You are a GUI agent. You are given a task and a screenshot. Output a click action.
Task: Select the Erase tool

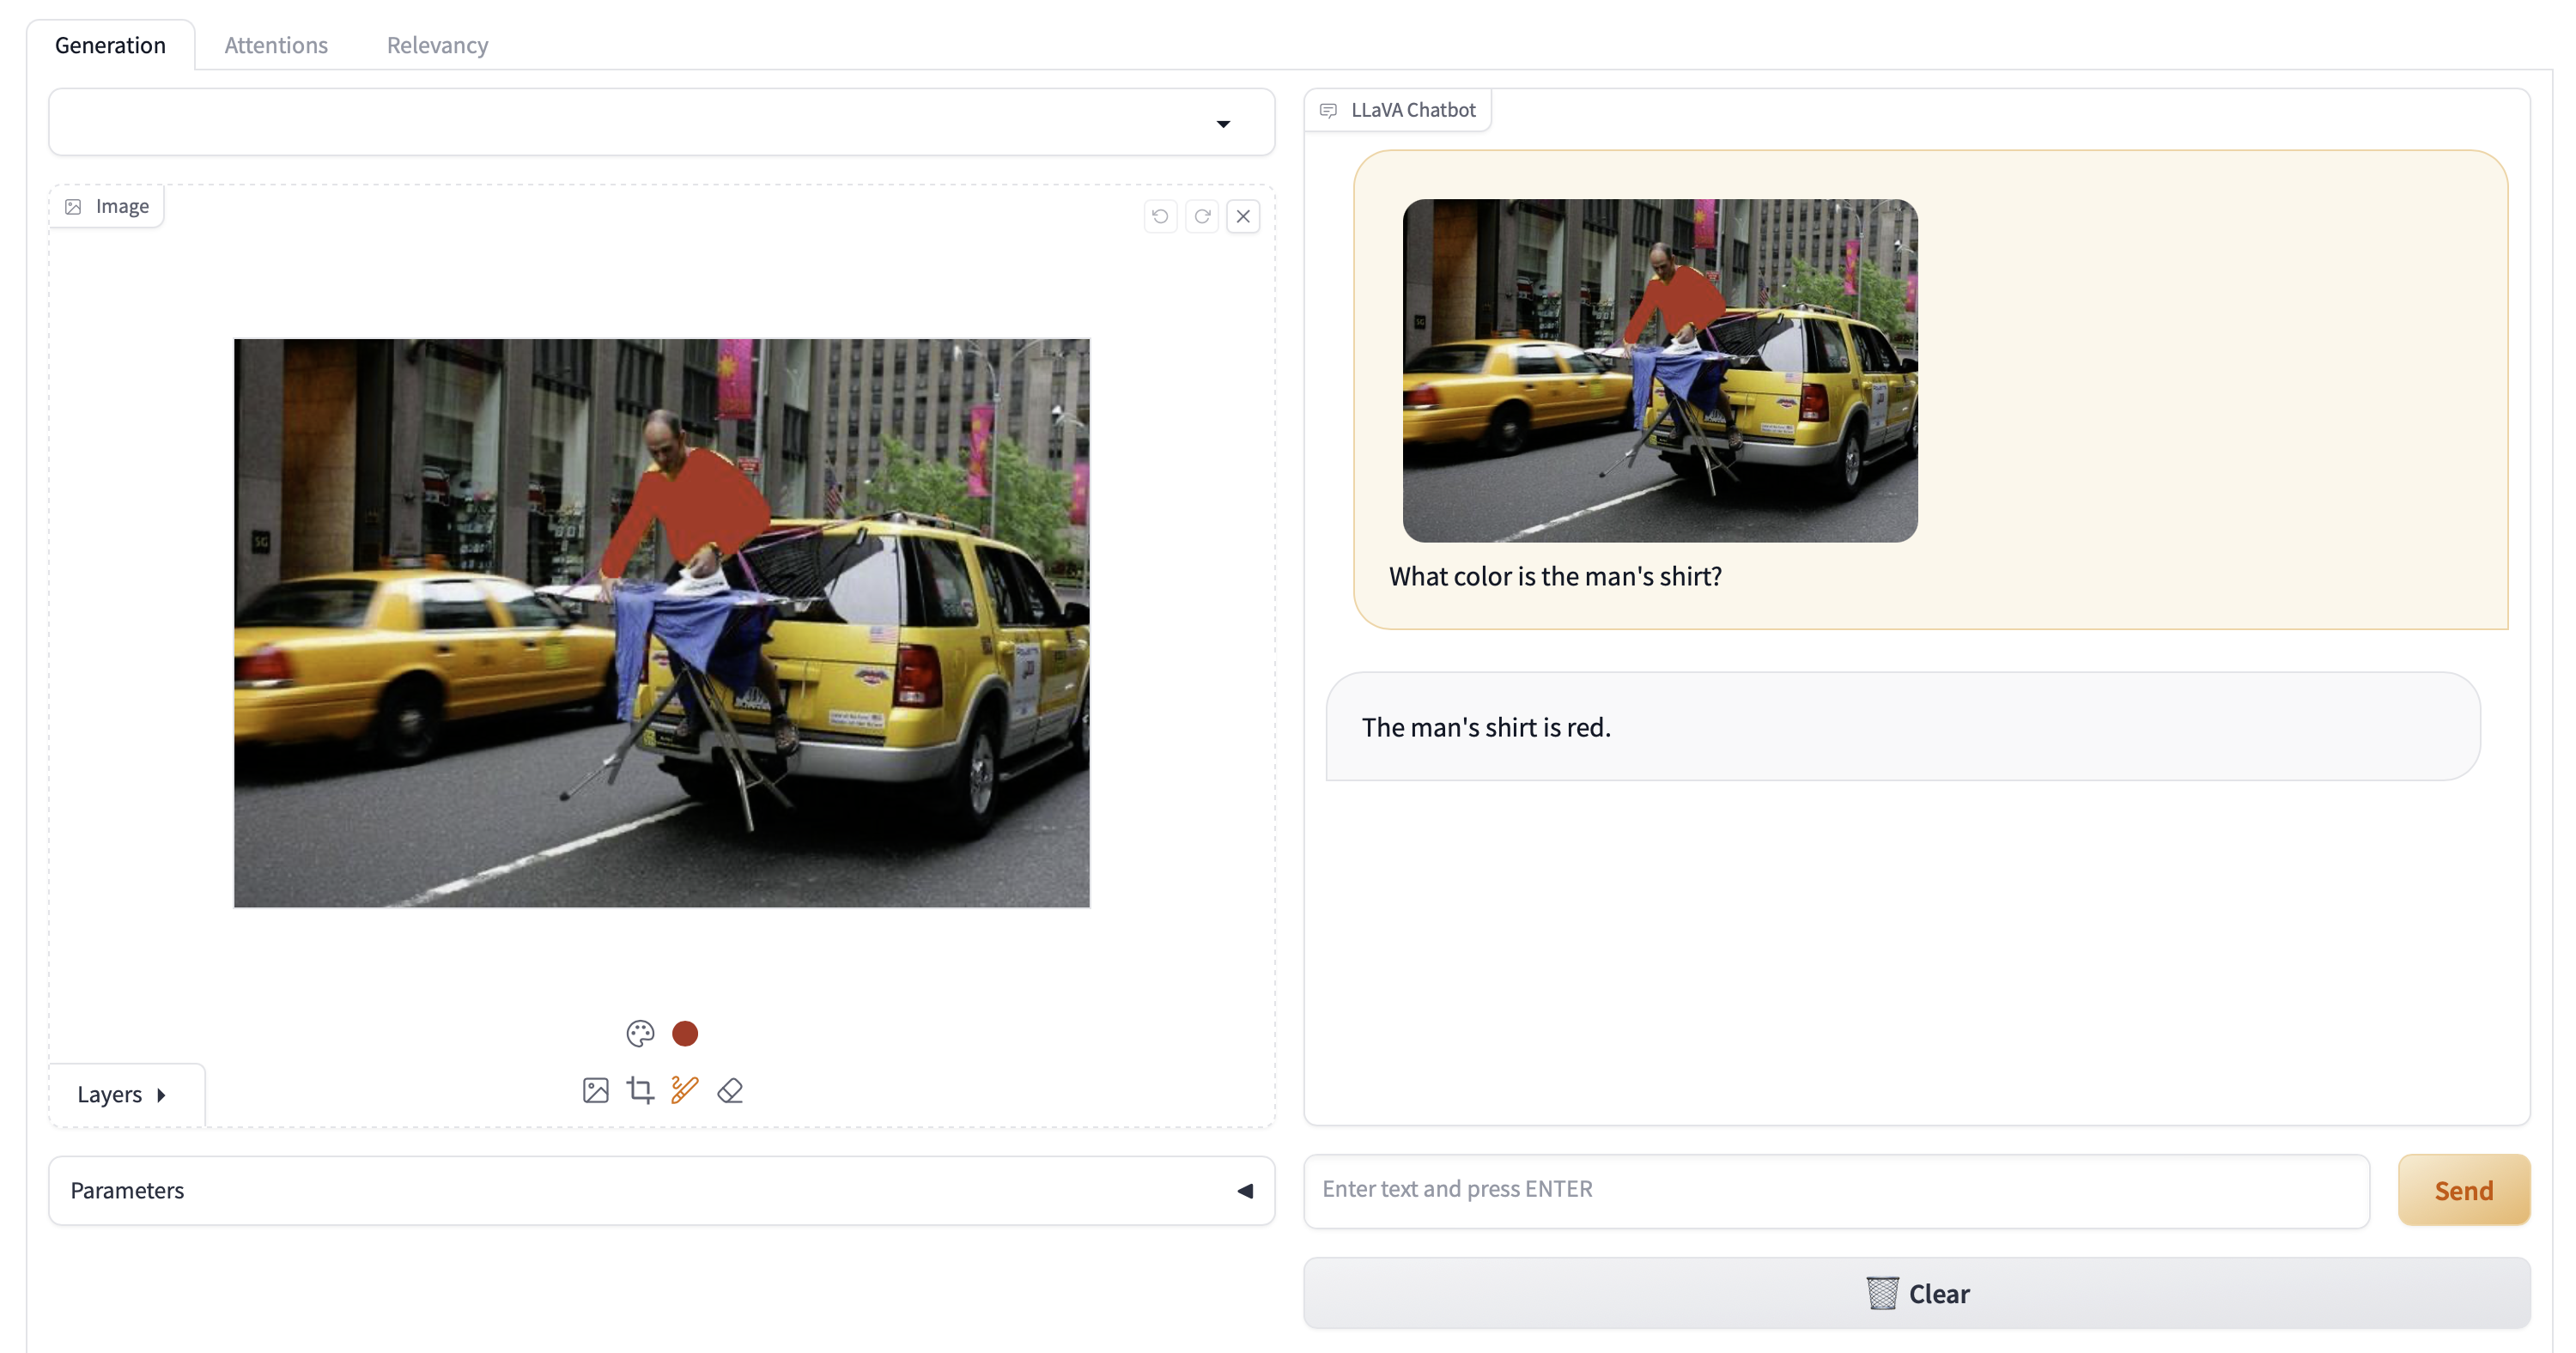click(729, 1089)
